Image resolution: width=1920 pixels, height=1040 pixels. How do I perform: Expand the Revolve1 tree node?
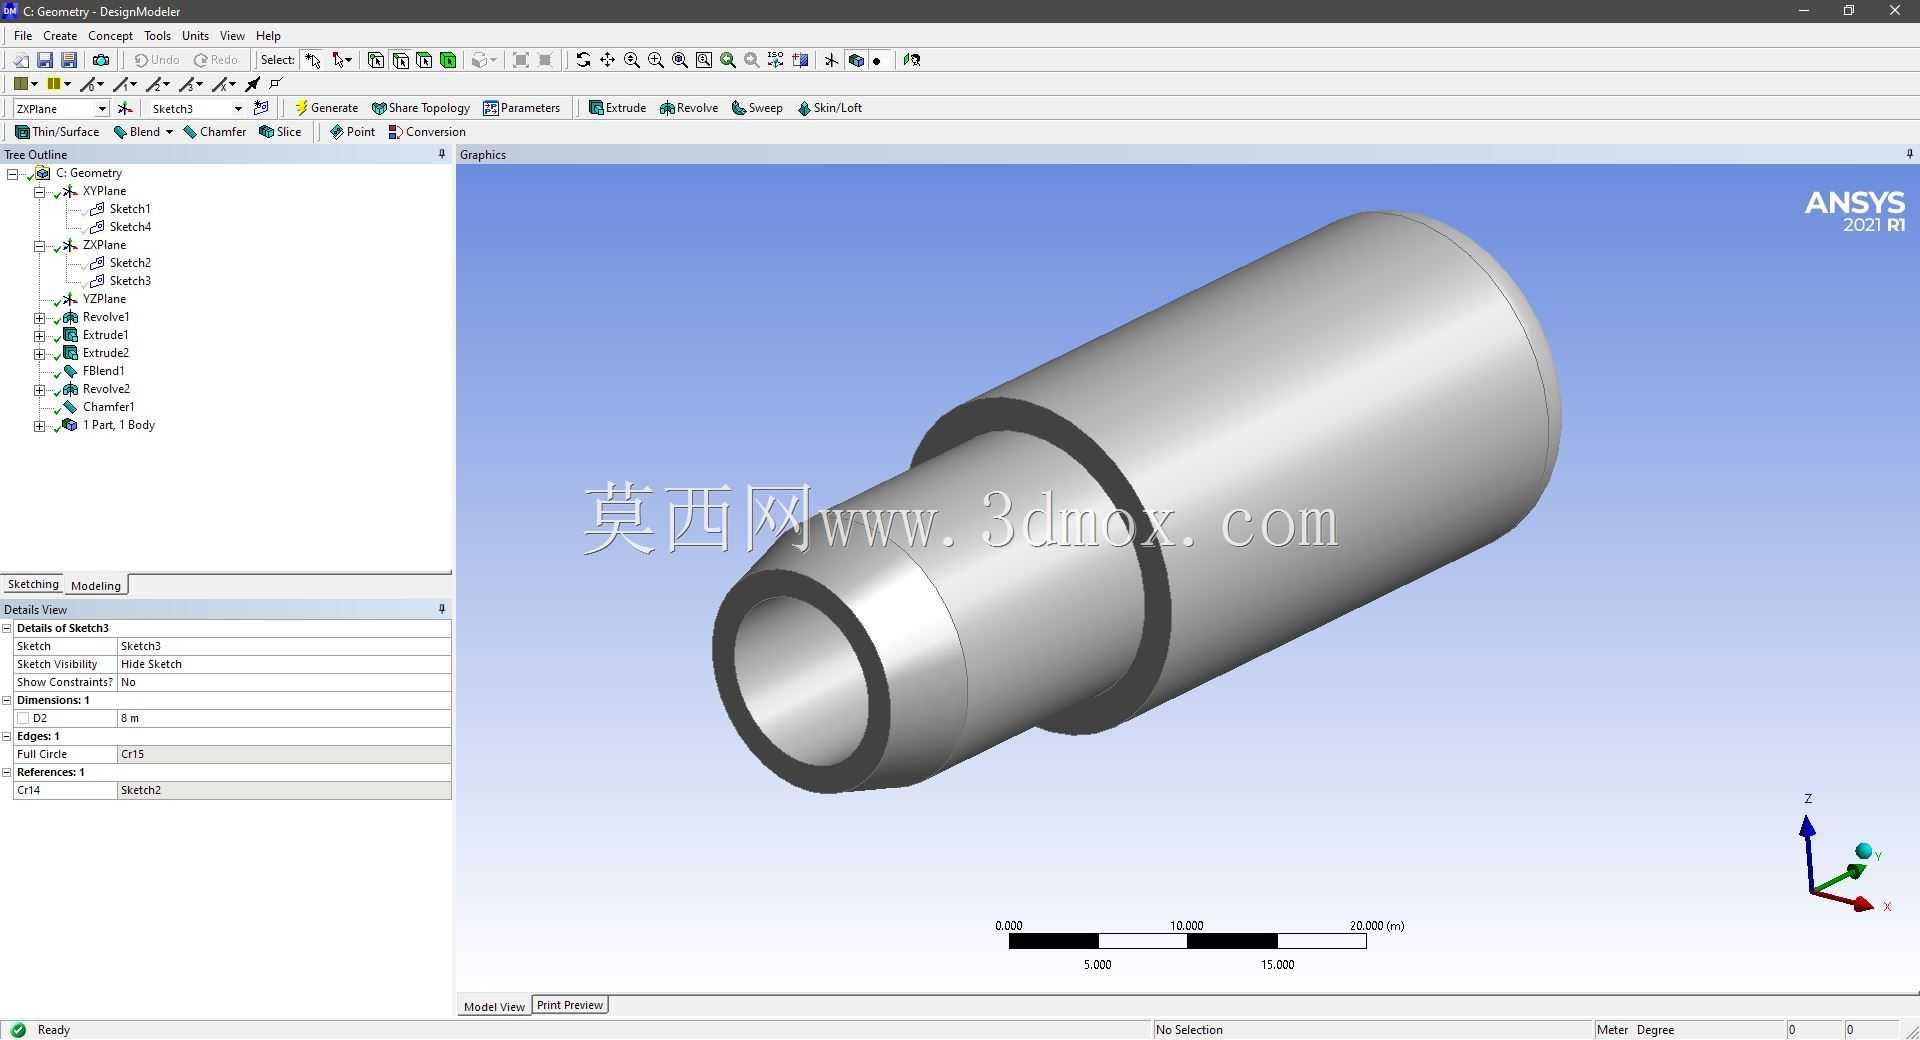click(39, 318)
